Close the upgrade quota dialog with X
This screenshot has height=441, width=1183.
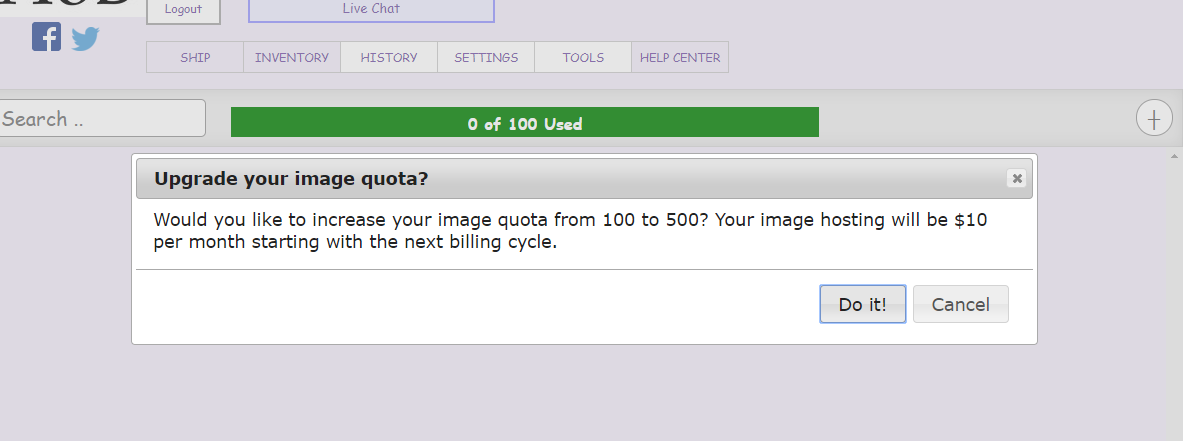[1017, 178]
